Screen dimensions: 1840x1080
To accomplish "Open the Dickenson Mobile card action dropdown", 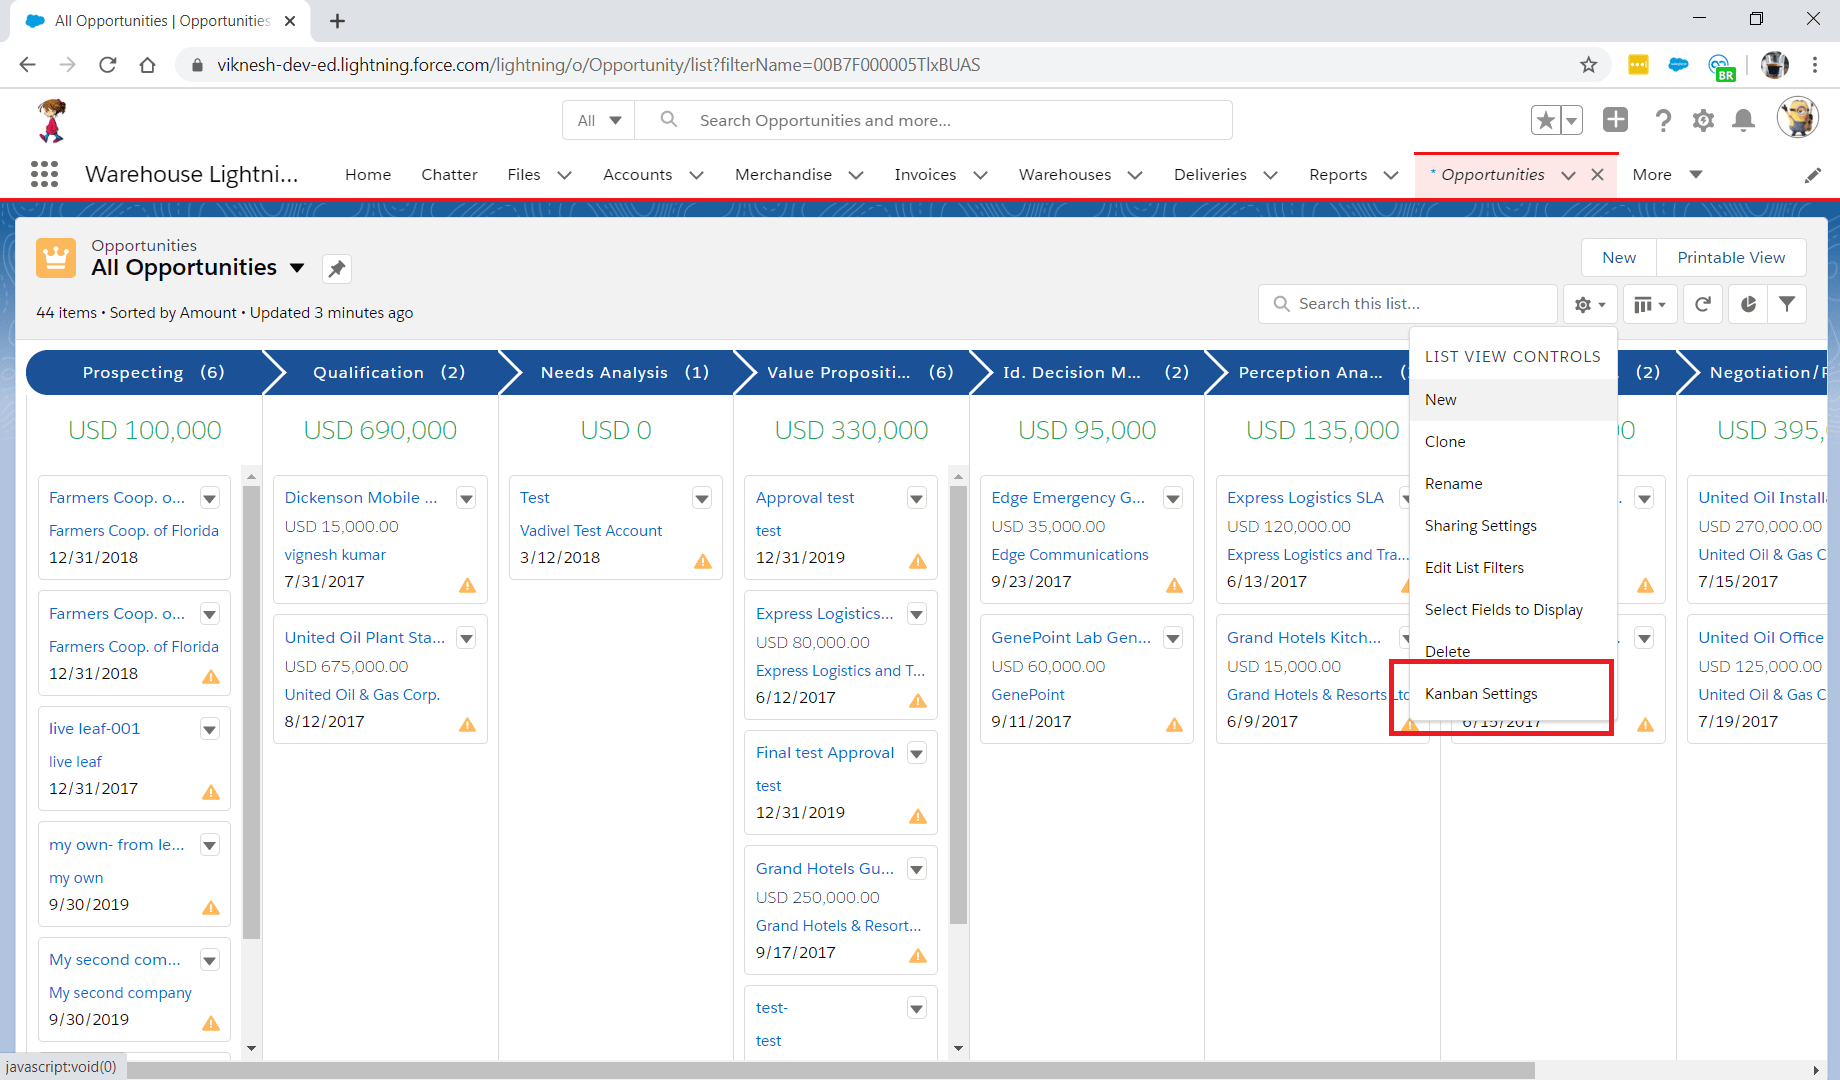I will pyautogui.click(x=466, y=497).
